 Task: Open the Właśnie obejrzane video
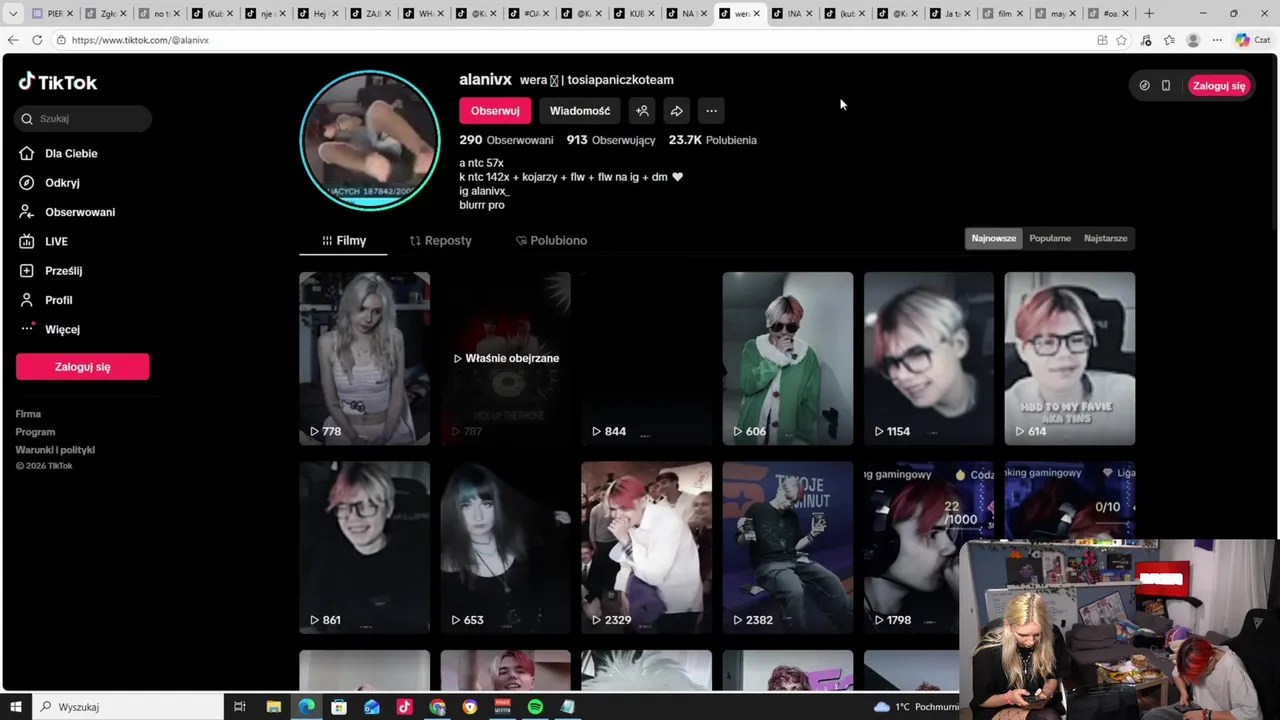pyautogui.click(x=506, y=358)
